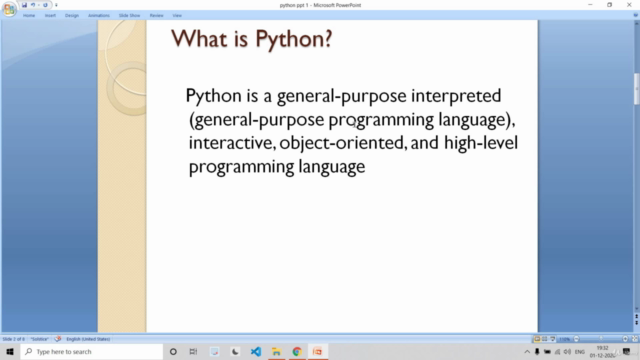The image size is (640, 360).
Task: Save the presentation from Quick Access Toolbar
Action: click(24, 5)
